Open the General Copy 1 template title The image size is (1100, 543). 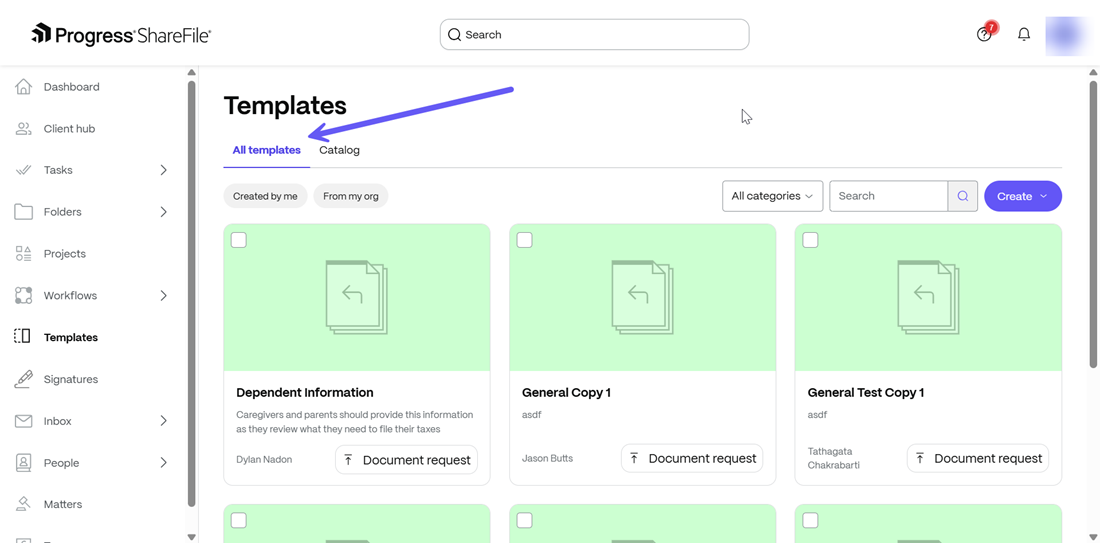(567, 393)
